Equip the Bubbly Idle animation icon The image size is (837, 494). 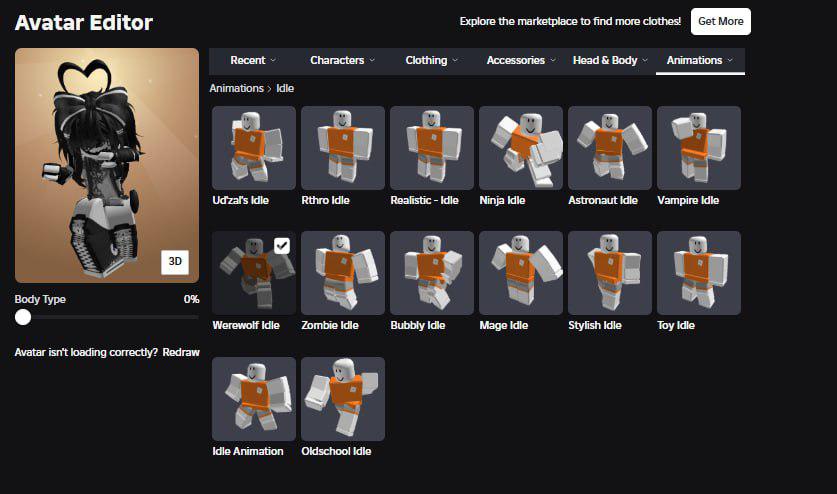tap(431, 273)
